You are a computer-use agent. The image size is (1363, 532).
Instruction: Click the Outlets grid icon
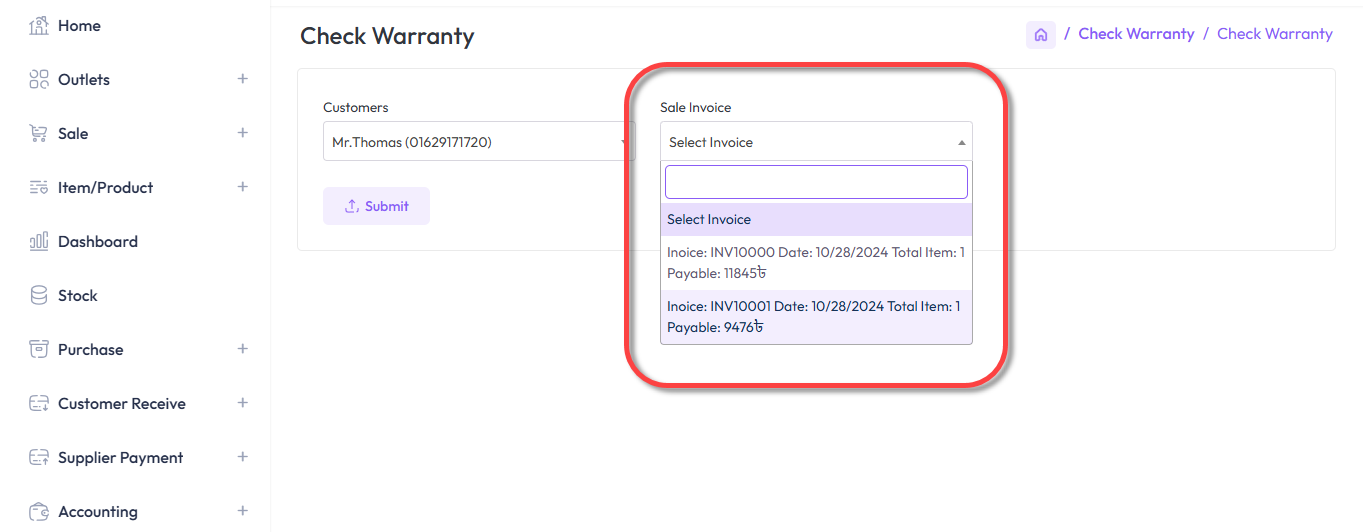point(39,80)
